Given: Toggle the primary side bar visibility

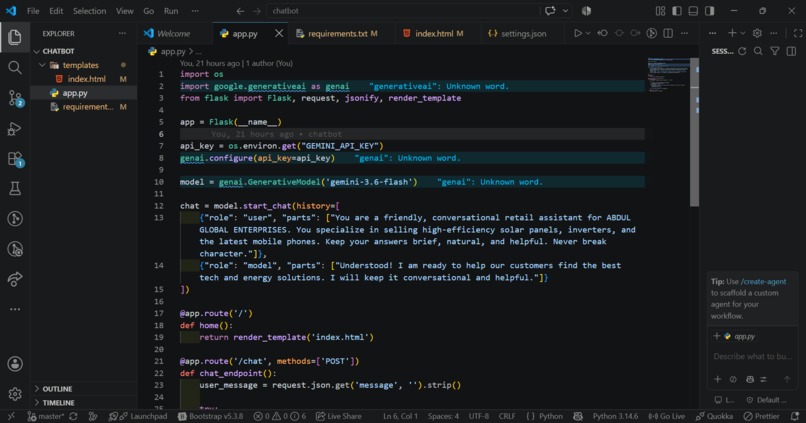Looking at the screenshot, I should click(677, 11).
